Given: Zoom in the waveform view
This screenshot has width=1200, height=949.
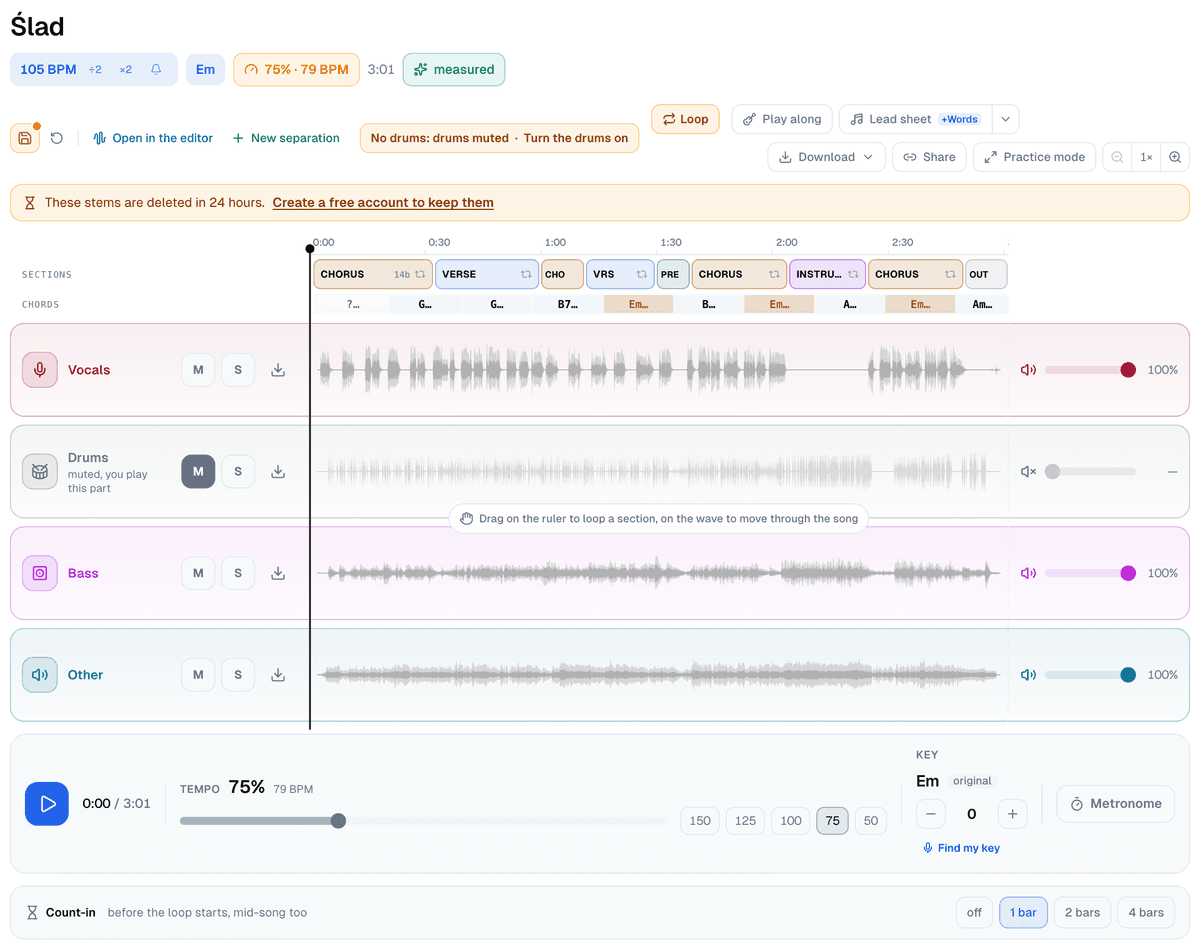Looking at the screenshot, I should pyautogui.click(x=1175, y=157).
